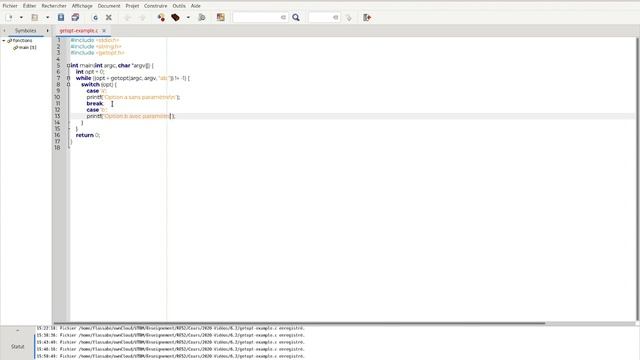Open the color chooser dialog
Image resolution: width=640 pixels, height=360 pixels.
[x=221, y=18]
